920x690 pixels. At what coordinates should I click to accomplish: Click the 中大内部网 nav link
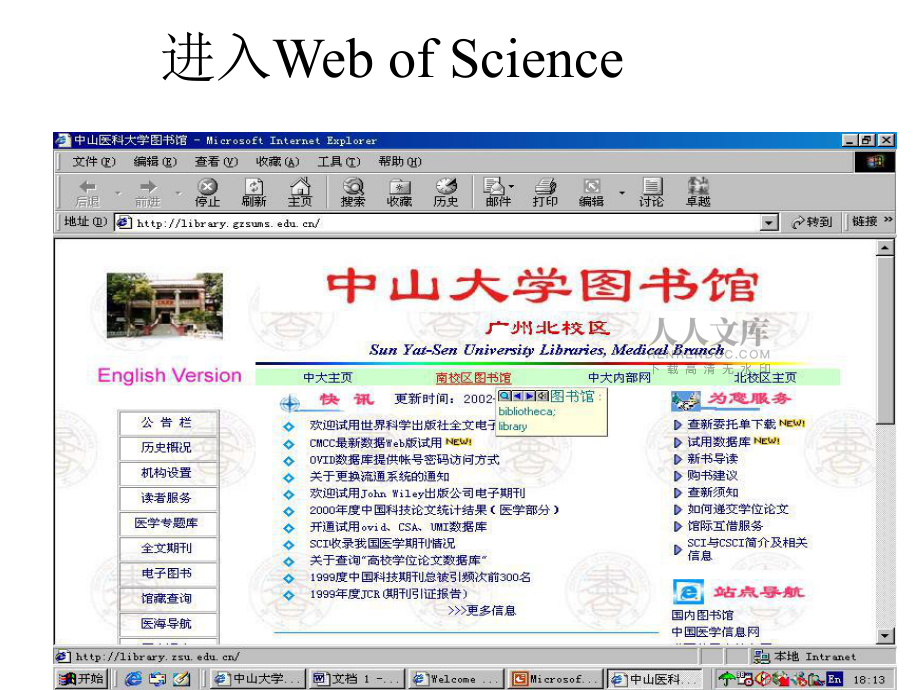click(619, 377)
